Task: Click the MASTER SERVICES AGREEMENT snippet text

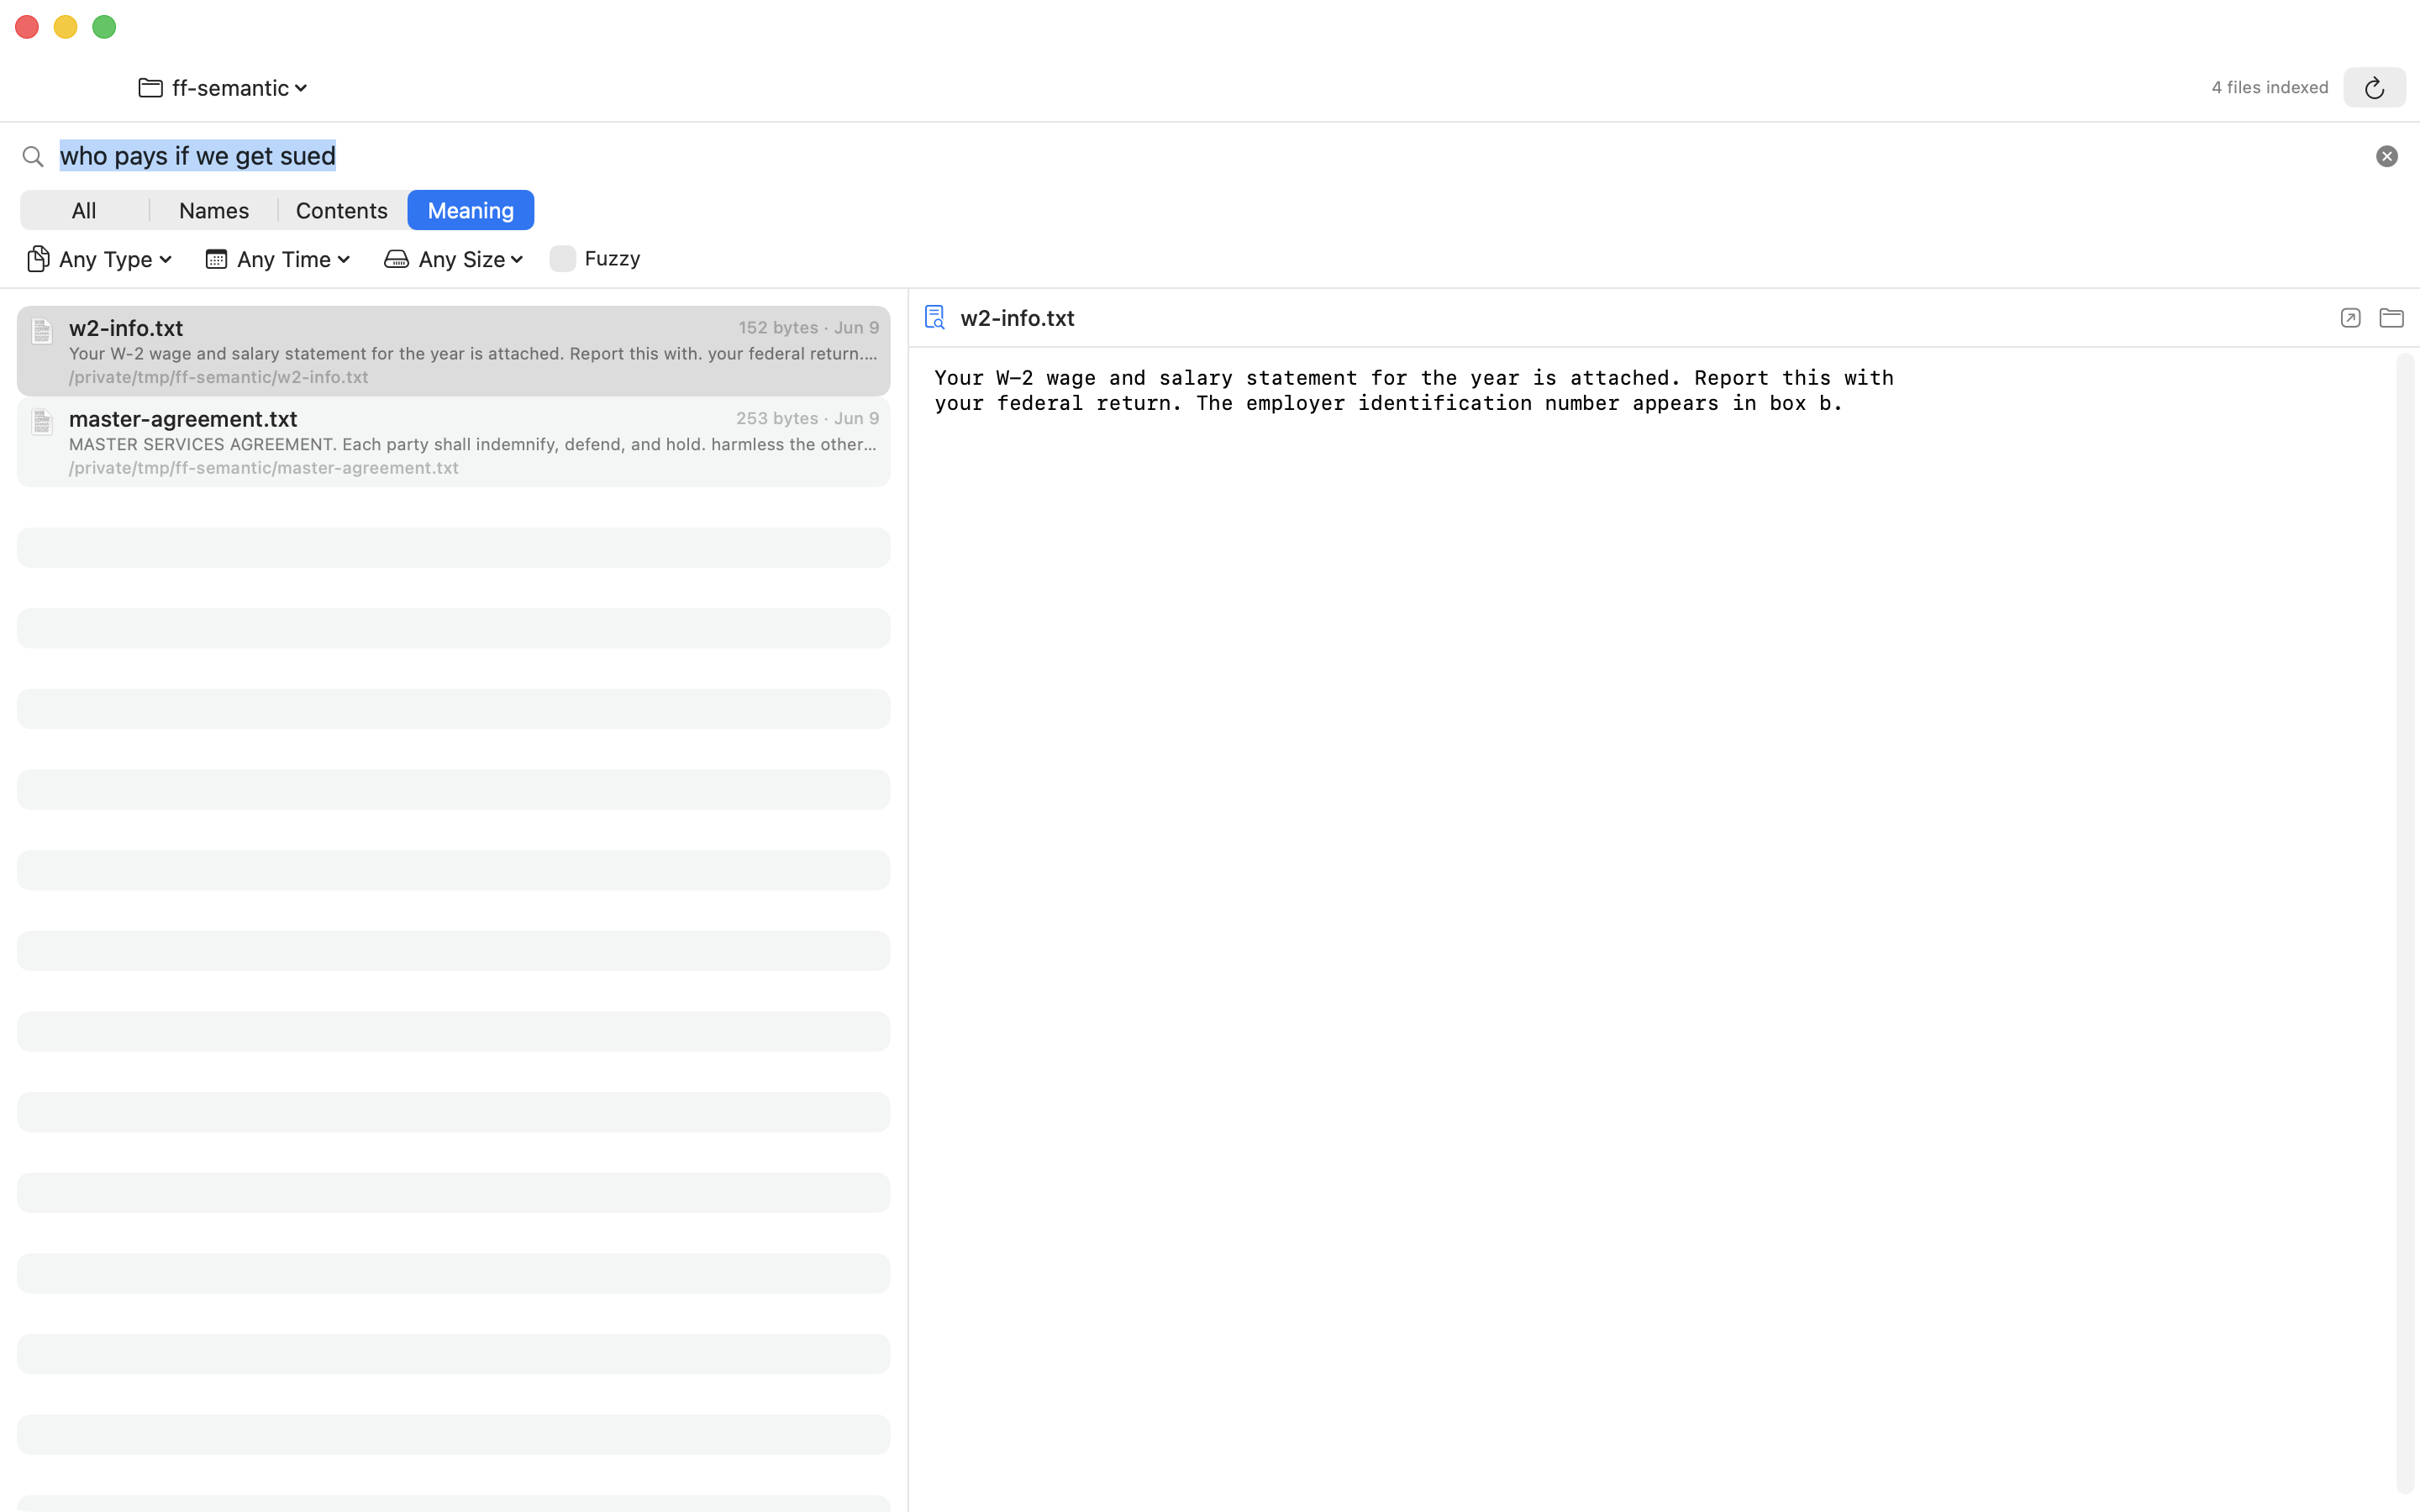Action: pyautogui.click(x=473, y=444)
